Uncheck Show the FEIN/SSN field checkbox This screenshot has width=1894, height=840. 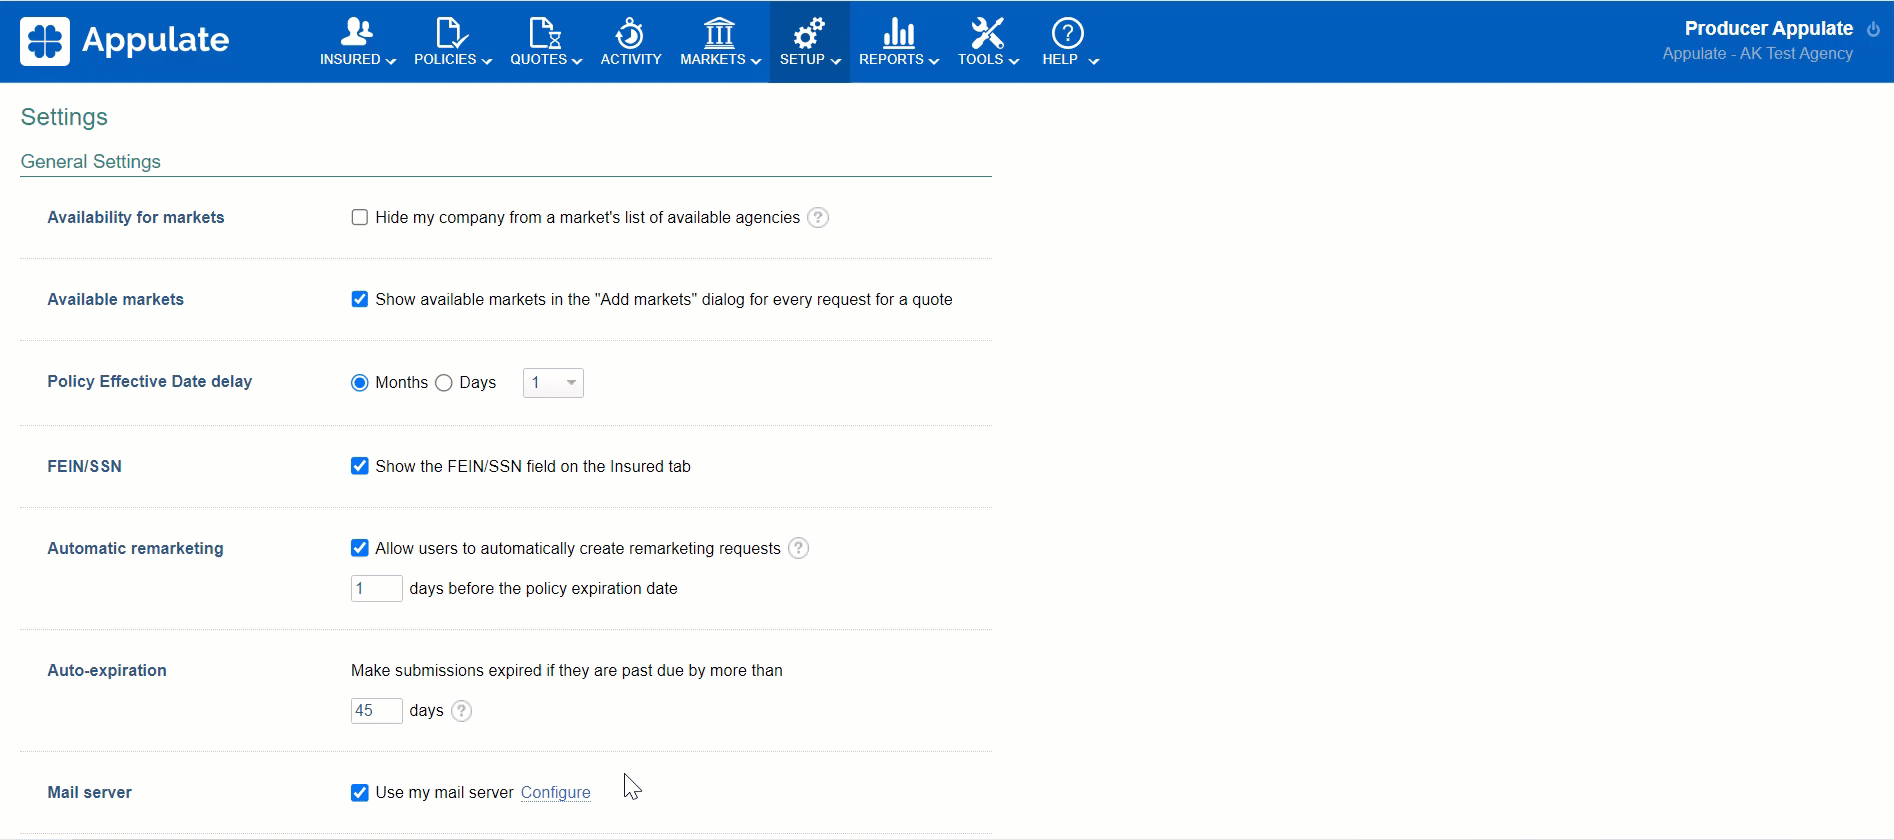(x=360, y=466)
